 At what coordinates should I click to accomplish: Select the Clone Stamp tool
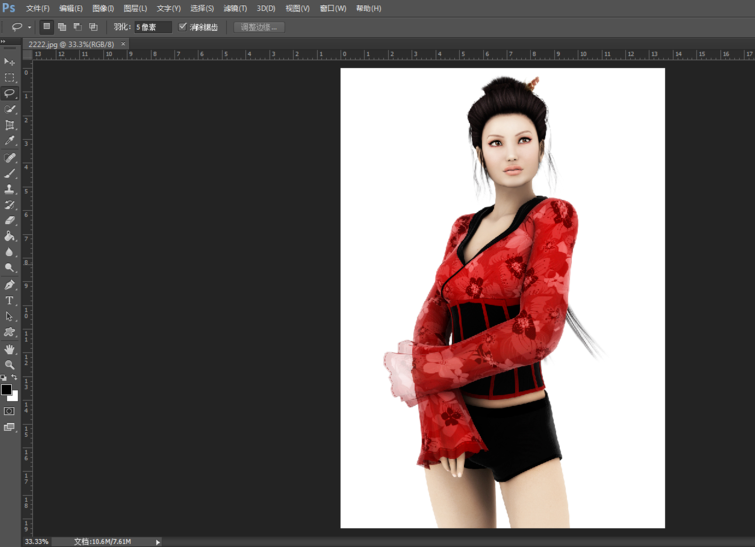(10, 189)
